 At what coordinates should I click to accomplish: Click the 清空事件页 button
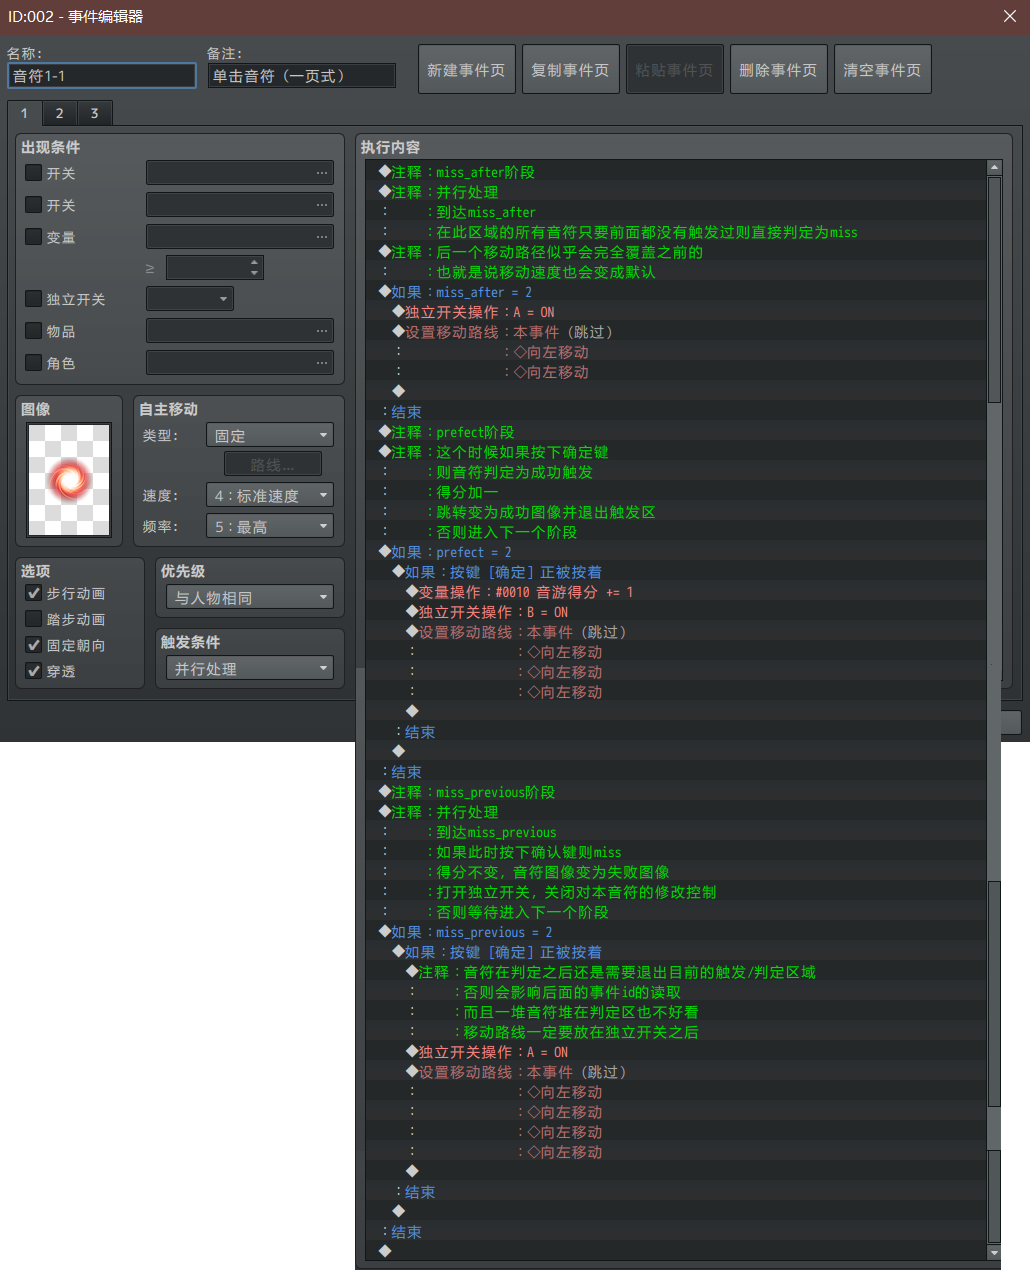point(882,70)
